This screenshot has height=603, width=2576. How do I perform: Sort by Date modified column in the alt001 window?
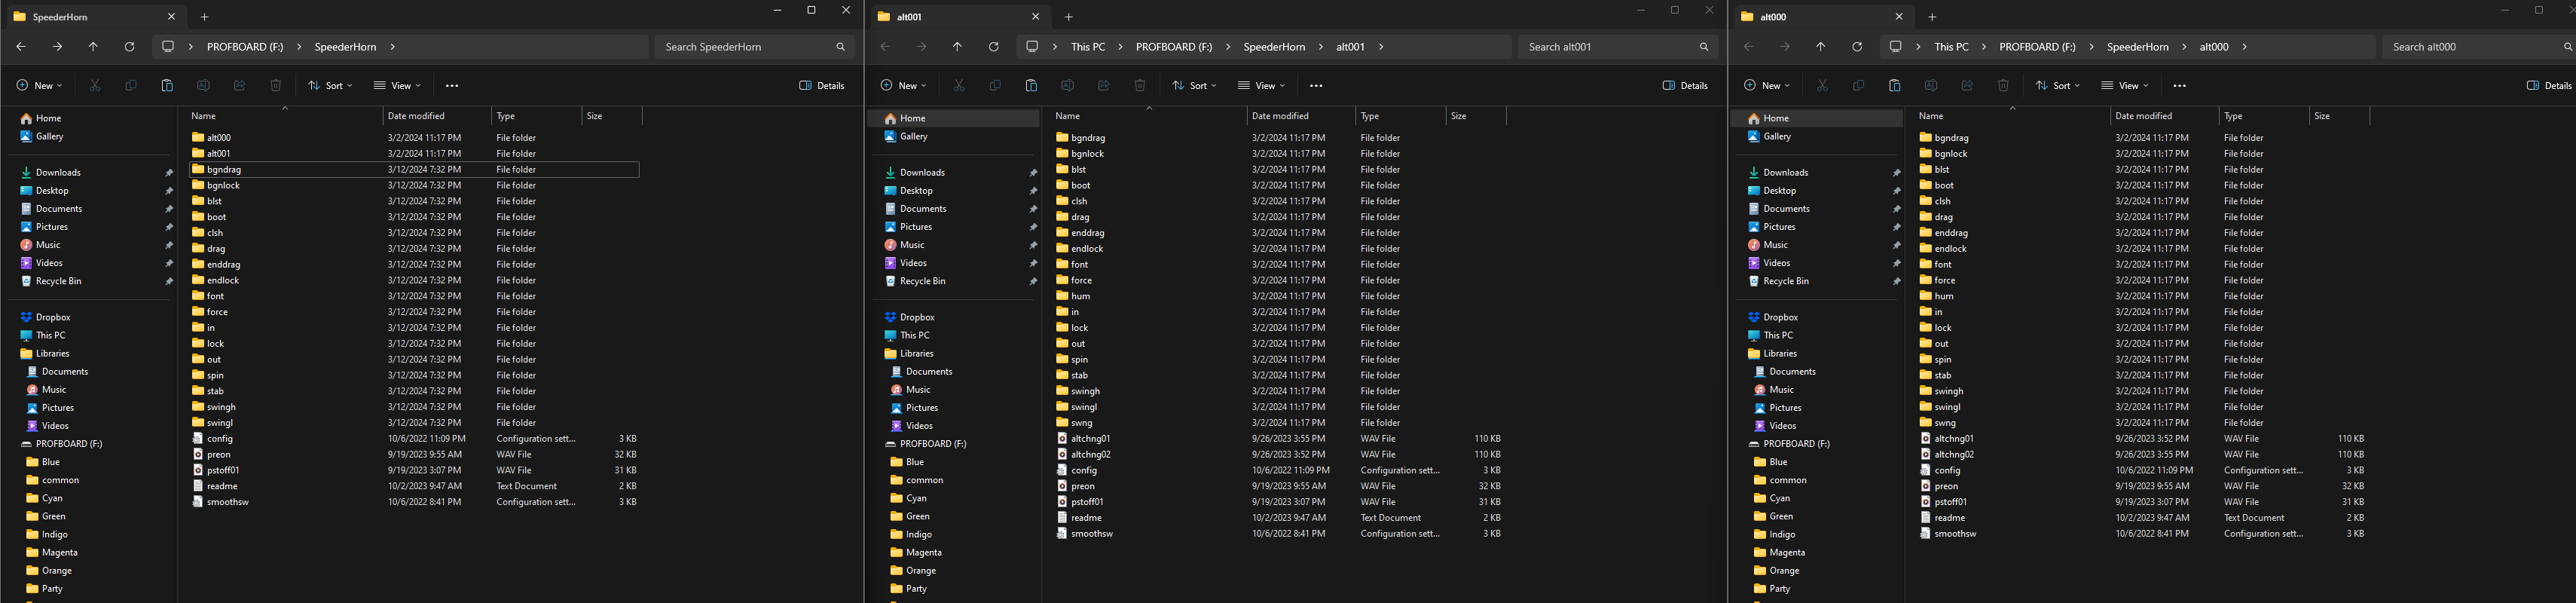[1280, 116]
